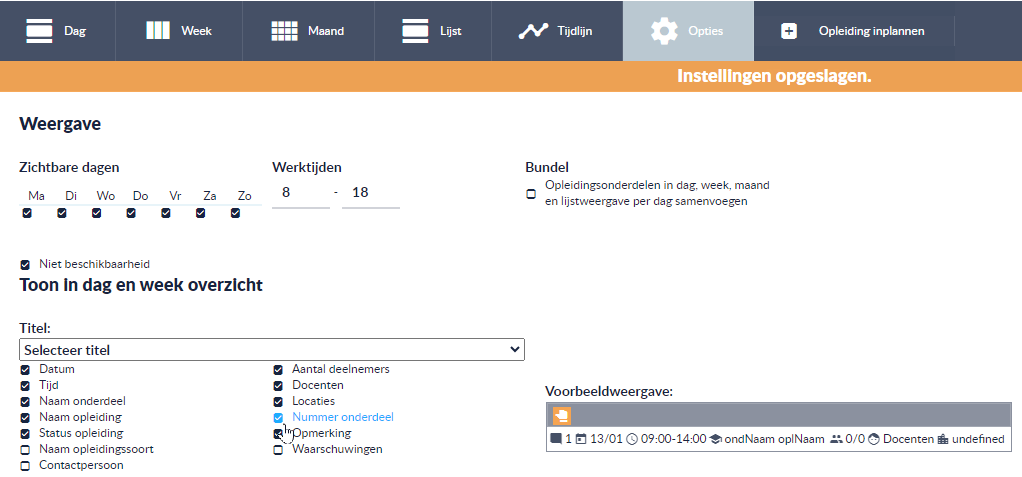The width and height of the screenshot is (1022, 477).
Task: Click the Opleiding inplannen button
Action: (x=854, y=31)
